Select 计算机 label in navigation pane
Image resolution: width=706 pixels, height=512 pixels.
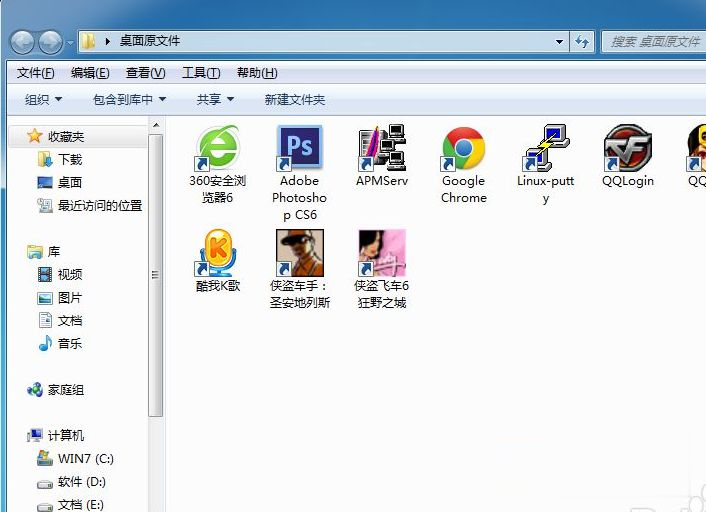[x=66, y=435]
